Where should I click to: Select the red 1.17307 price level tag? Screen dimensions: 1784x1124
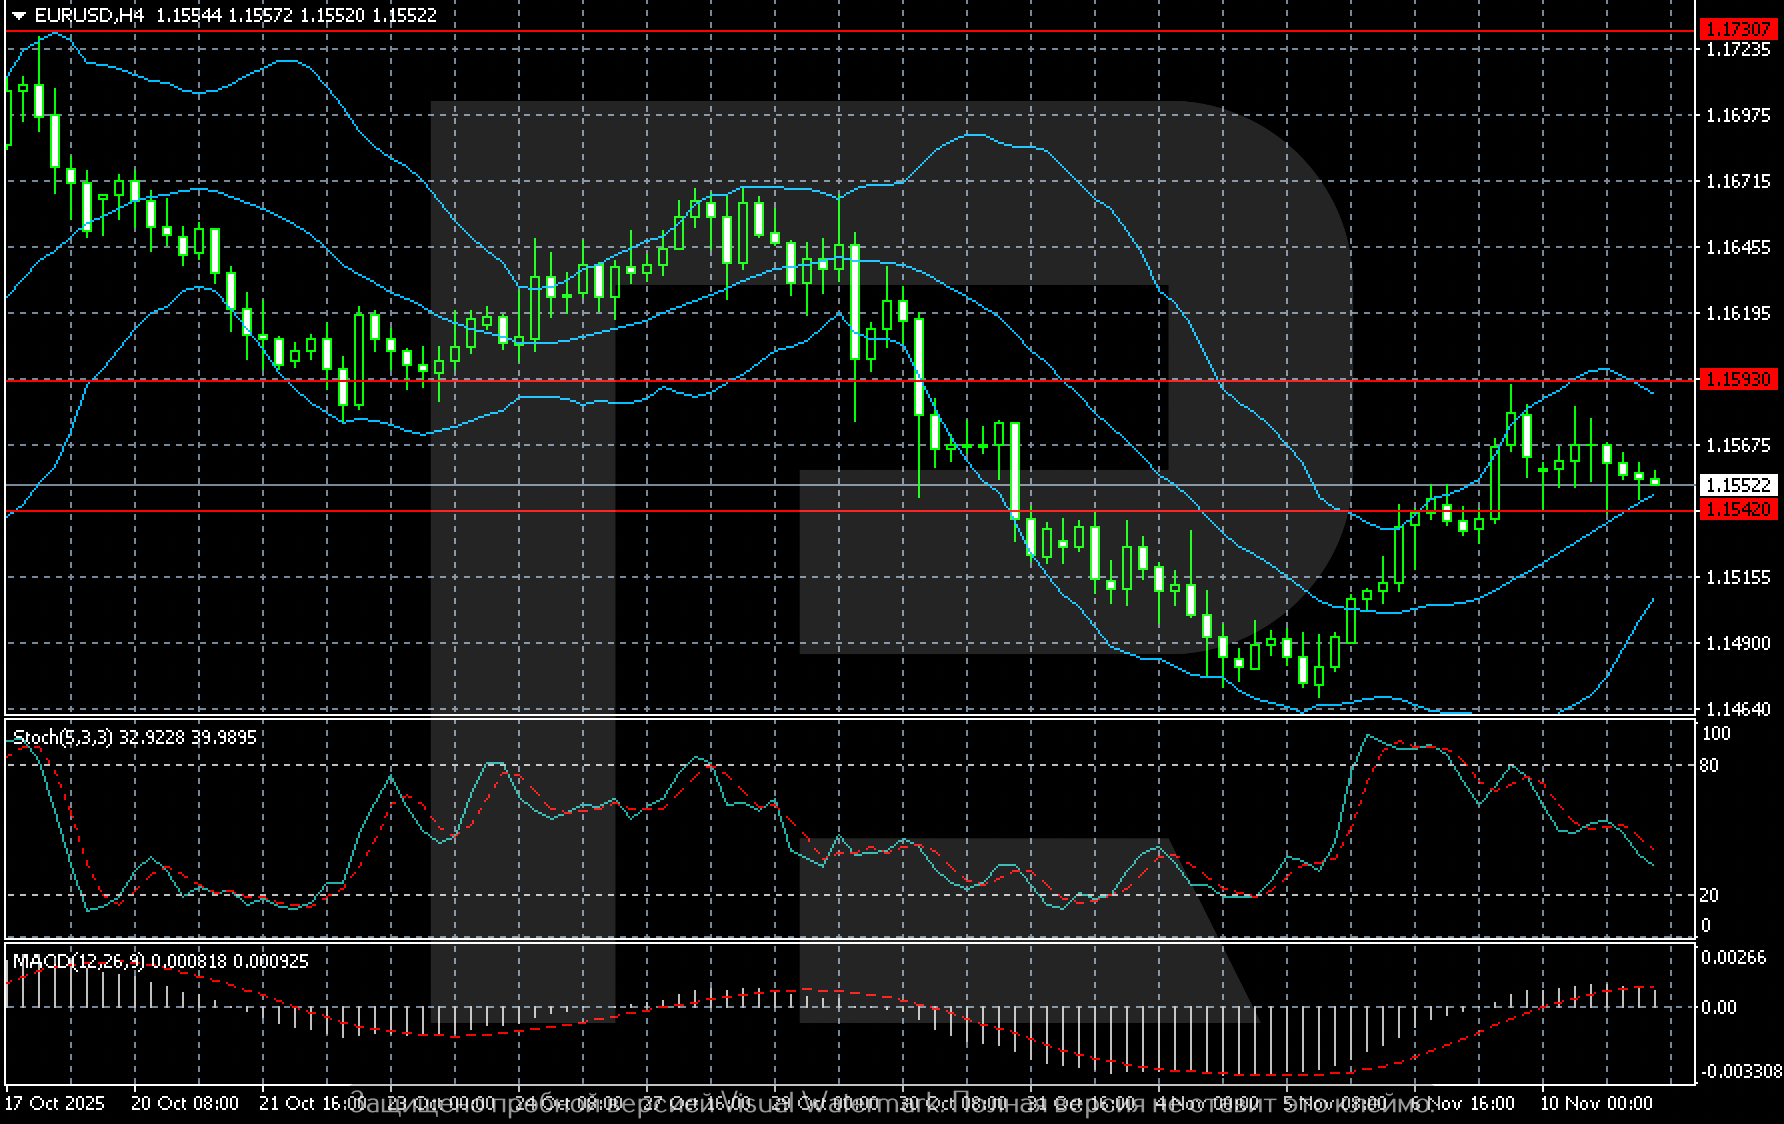tap(1738, 30)
